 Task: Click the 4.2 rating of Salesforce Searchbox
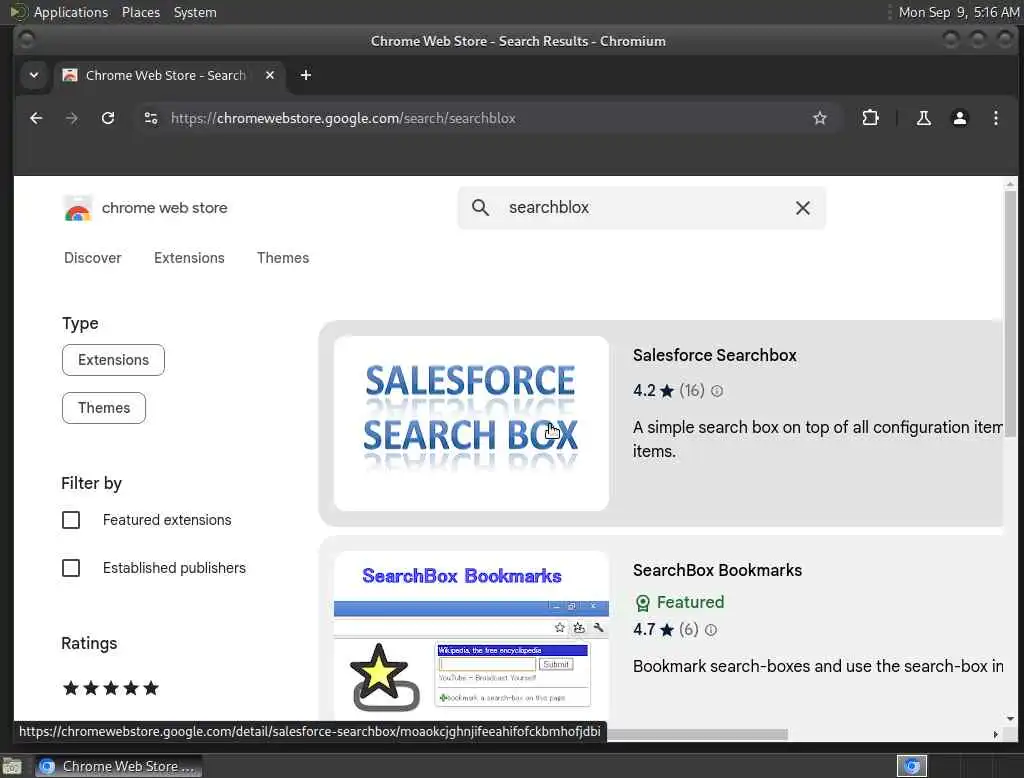point(653,391)
